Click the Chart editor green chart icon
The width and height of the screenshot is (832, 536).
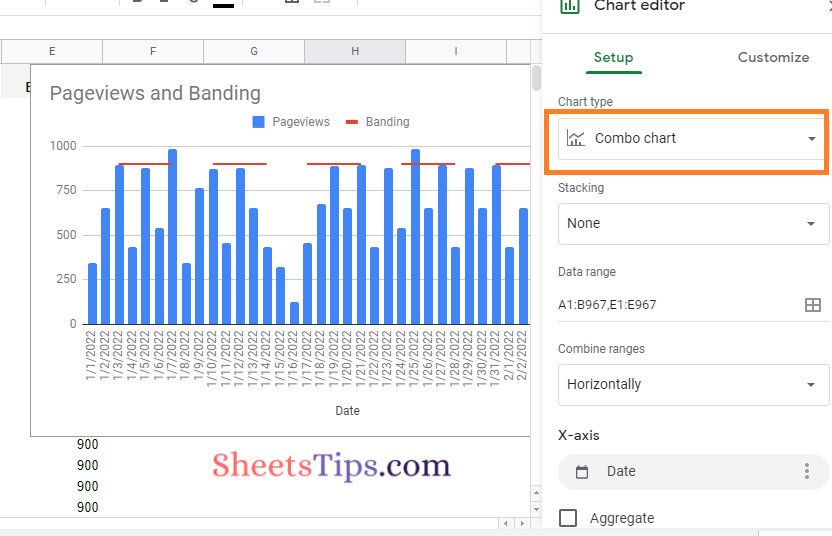[569, 6]
